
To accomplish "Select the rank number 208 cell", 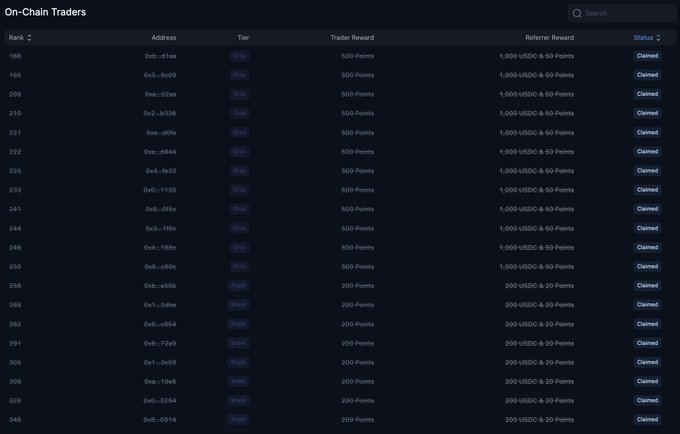I will point(15,94).
